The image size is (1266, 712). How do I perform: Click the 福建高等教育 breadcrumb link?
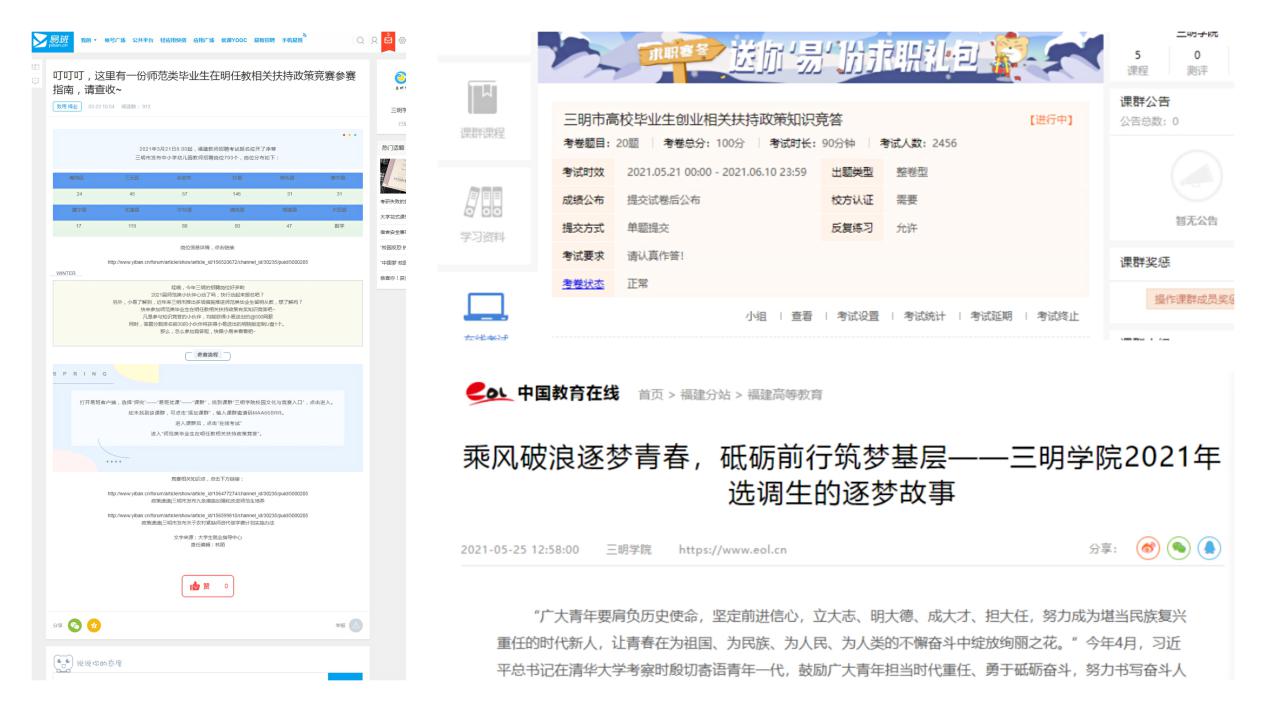tap(783, 394)
